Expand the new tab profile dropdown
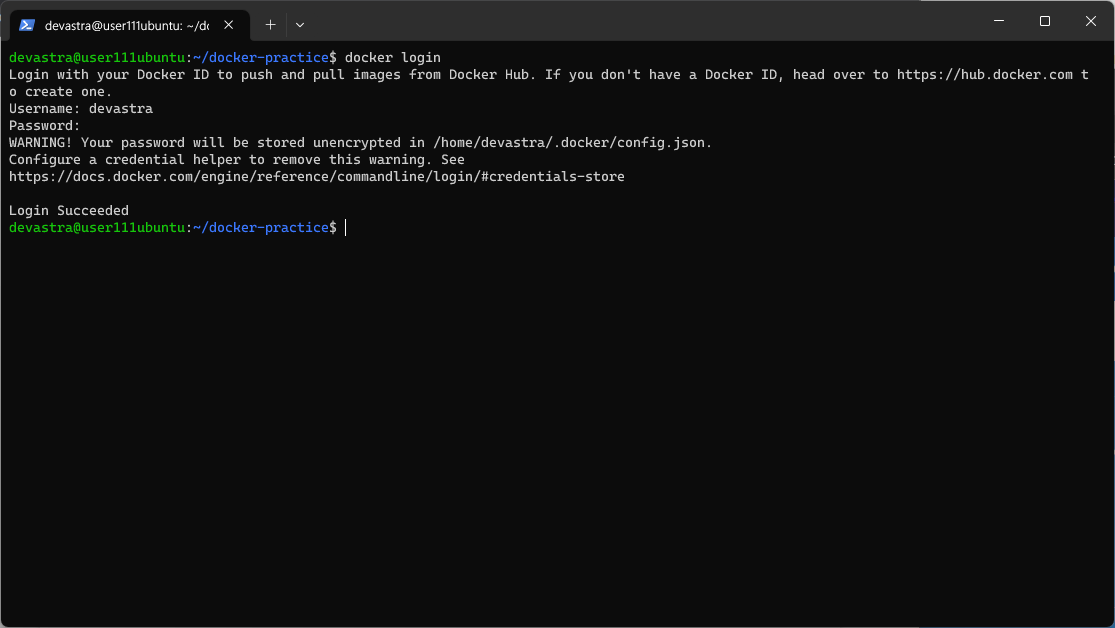Viewport: 1115px width, 628px height. pyautogui.click(x=299, y=25)
